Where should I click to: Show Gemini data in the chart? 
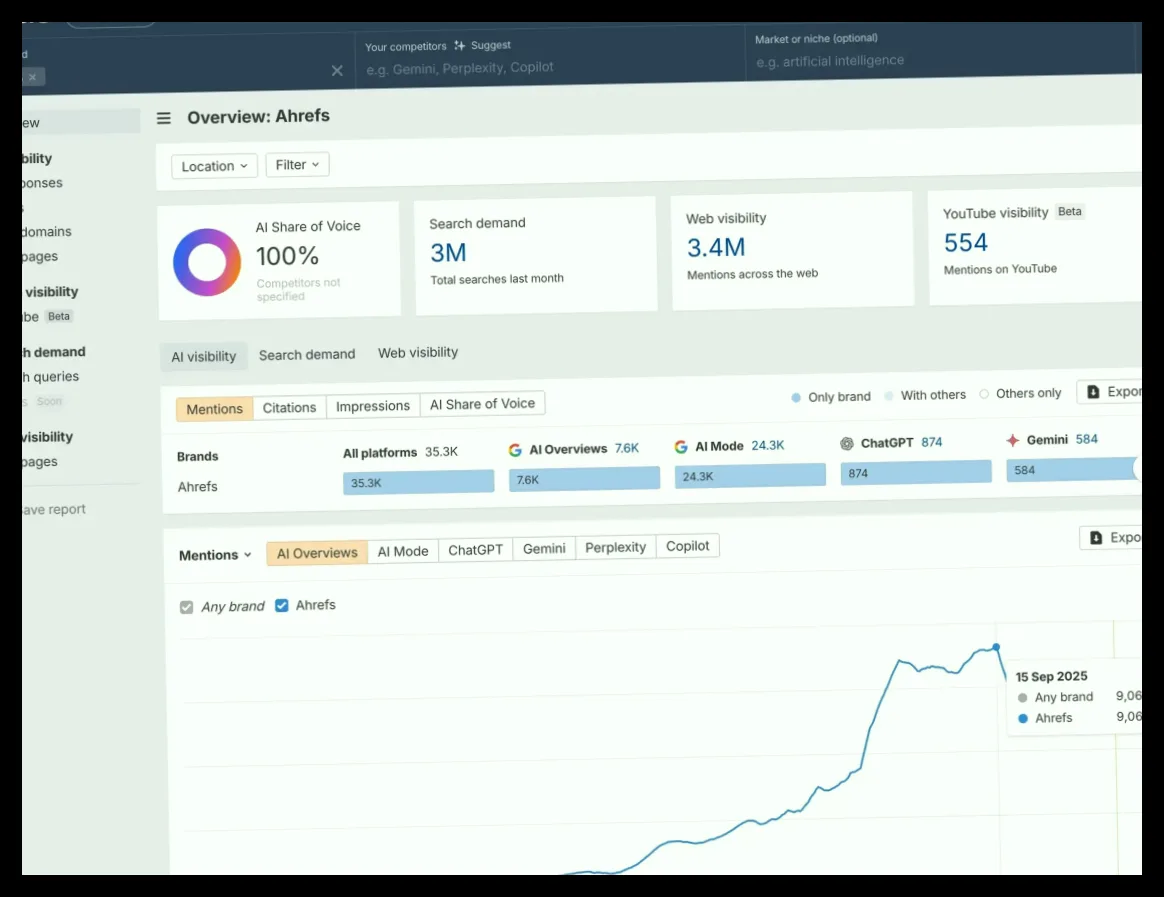pyautogui.click(x=544, y=549)
